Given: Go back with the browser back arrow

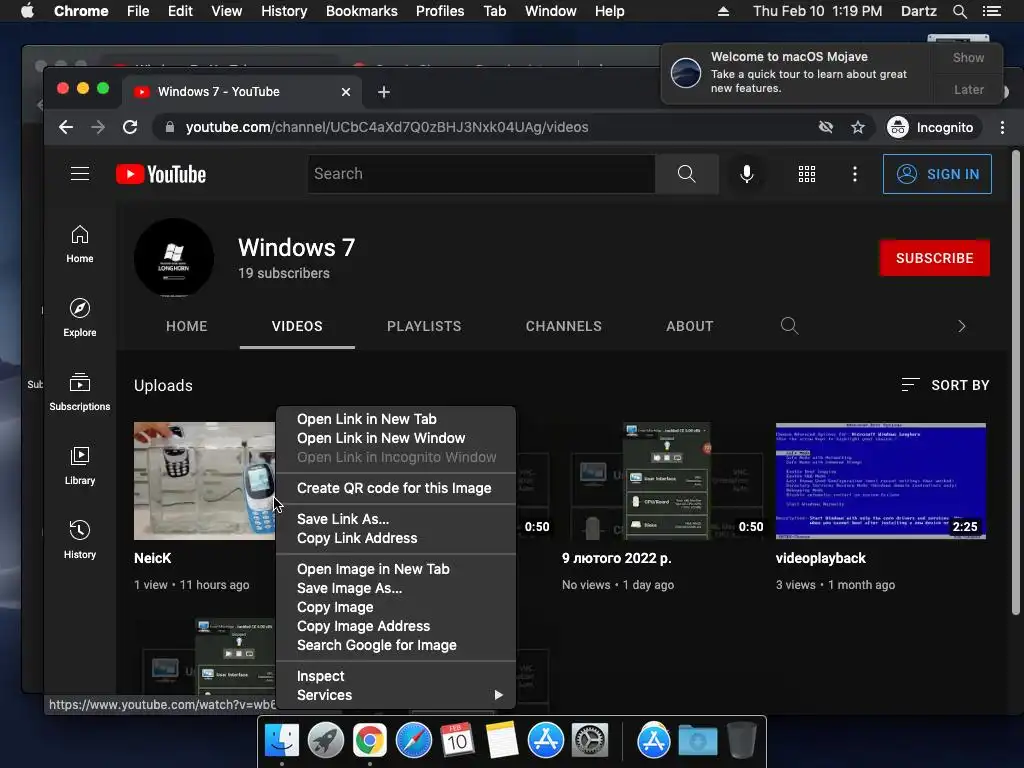Looking at the screenshot, I should 66,127.
